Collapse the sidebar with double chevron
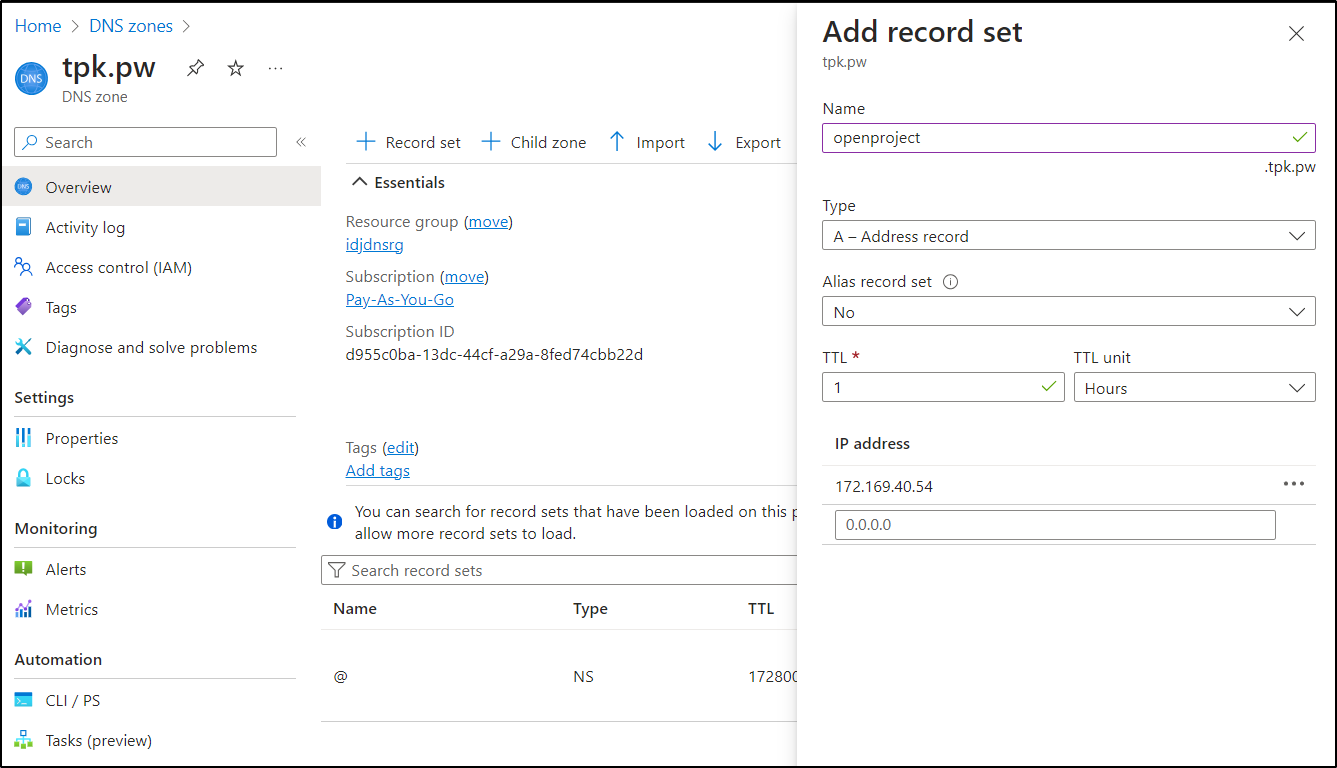The height and width of the screenshot is (768, 1337). (x=301, y=142)
